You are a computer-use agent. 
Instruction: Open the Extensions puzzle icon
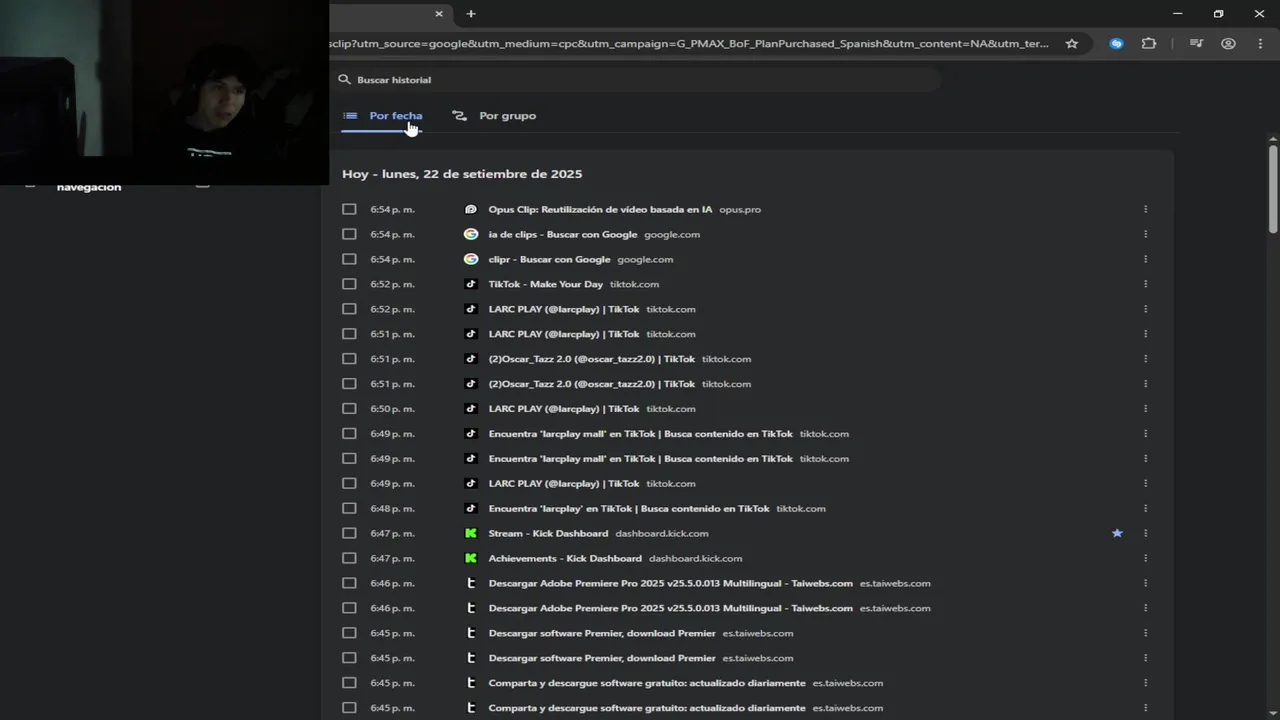point(1149,44)
